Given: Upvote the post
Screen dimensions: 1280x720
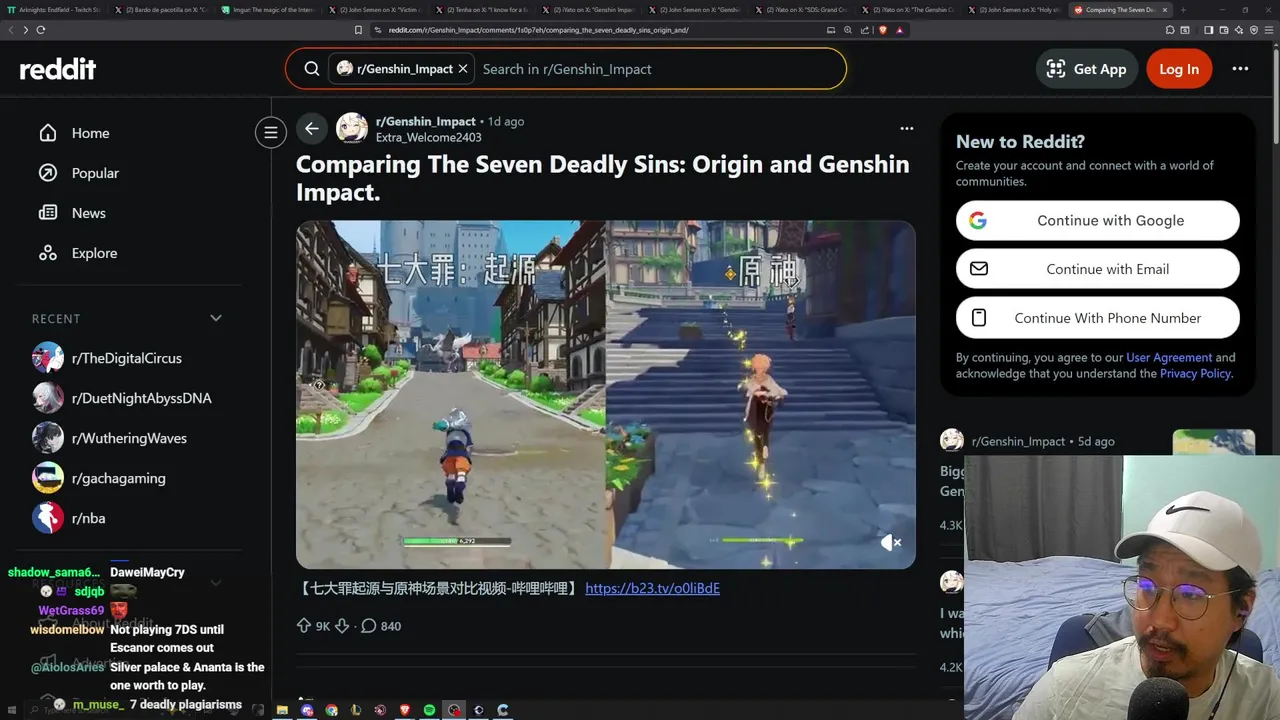Looking at the screenshot, I should 304,626.
